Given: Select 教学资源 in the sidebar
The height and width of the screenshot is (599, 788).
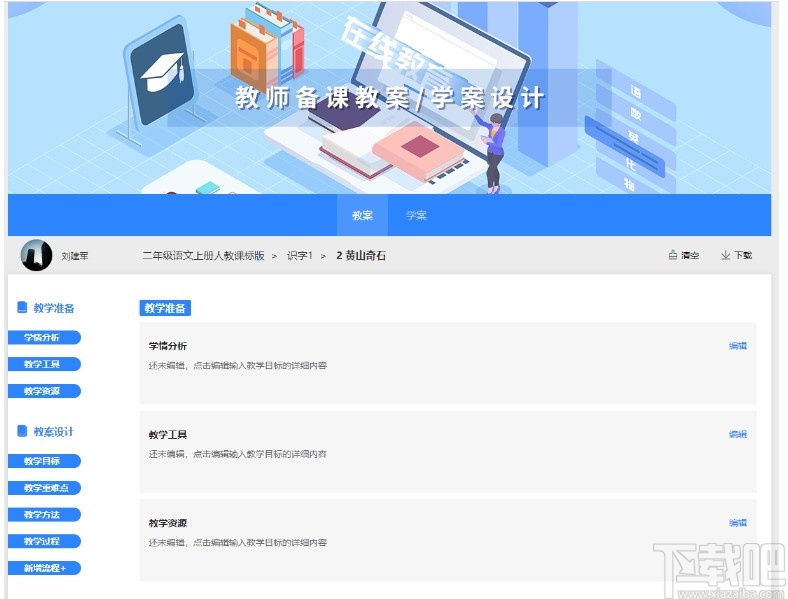Looking at the screenshot, I should pyautogui.click(x=44, y=390).
